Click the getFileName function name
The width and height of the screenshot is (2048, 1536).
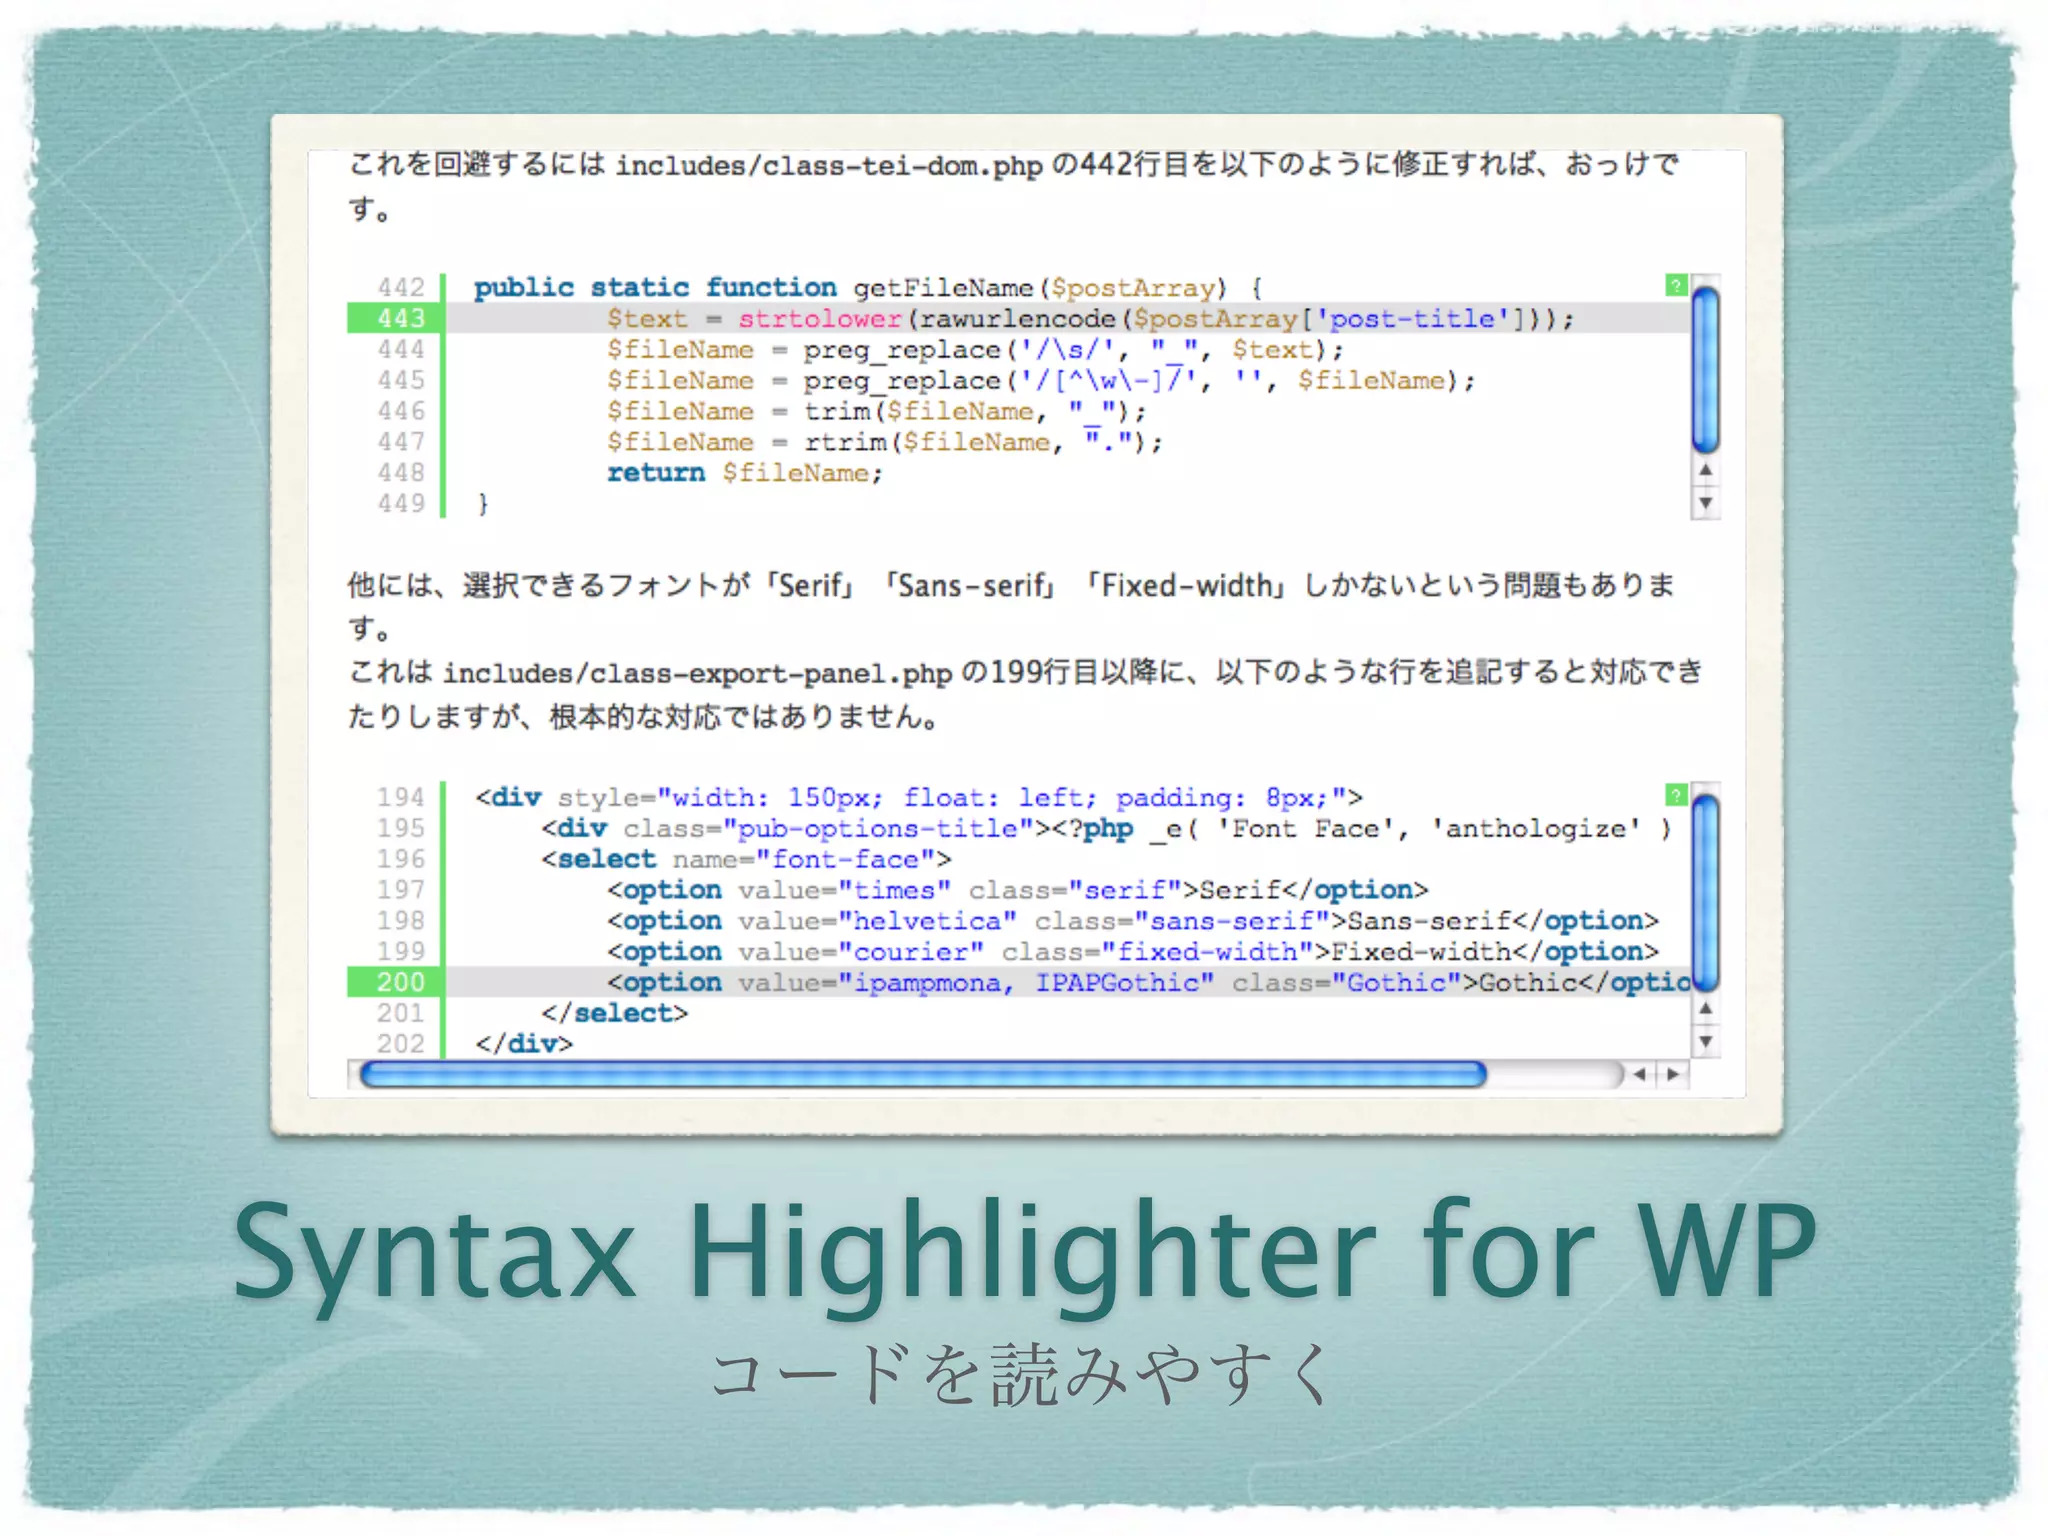point(942,288)
